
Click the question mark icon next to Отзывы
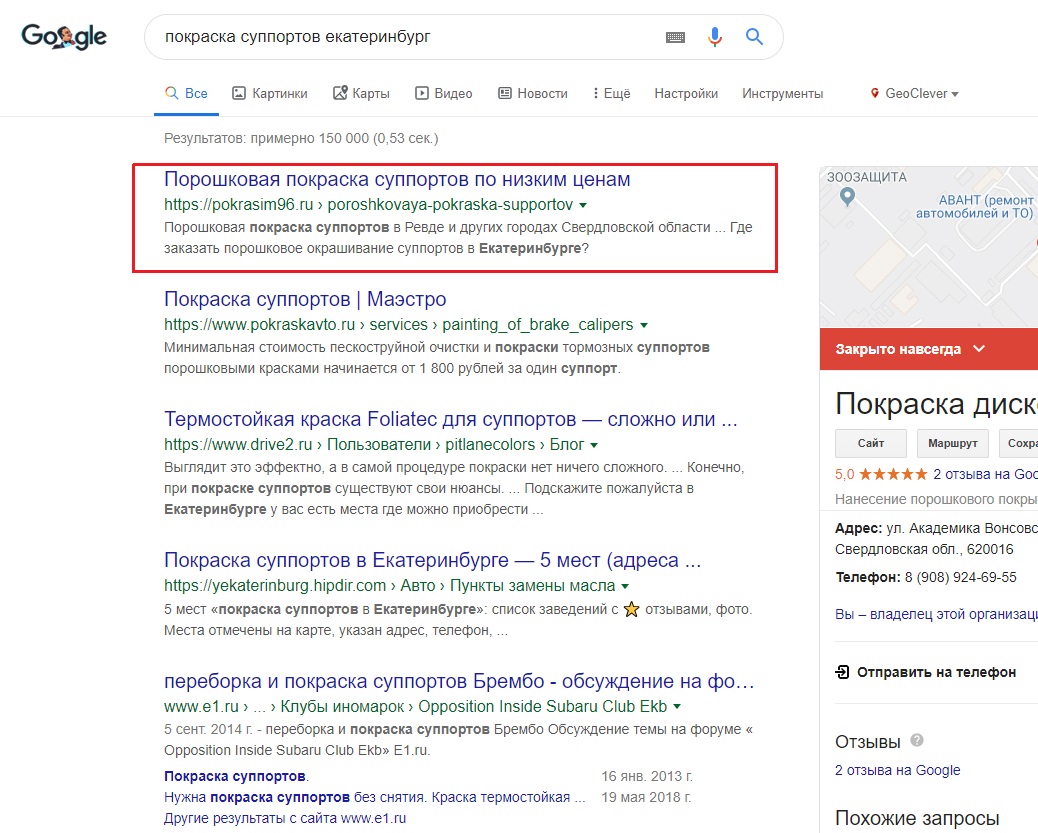(917, 738)
